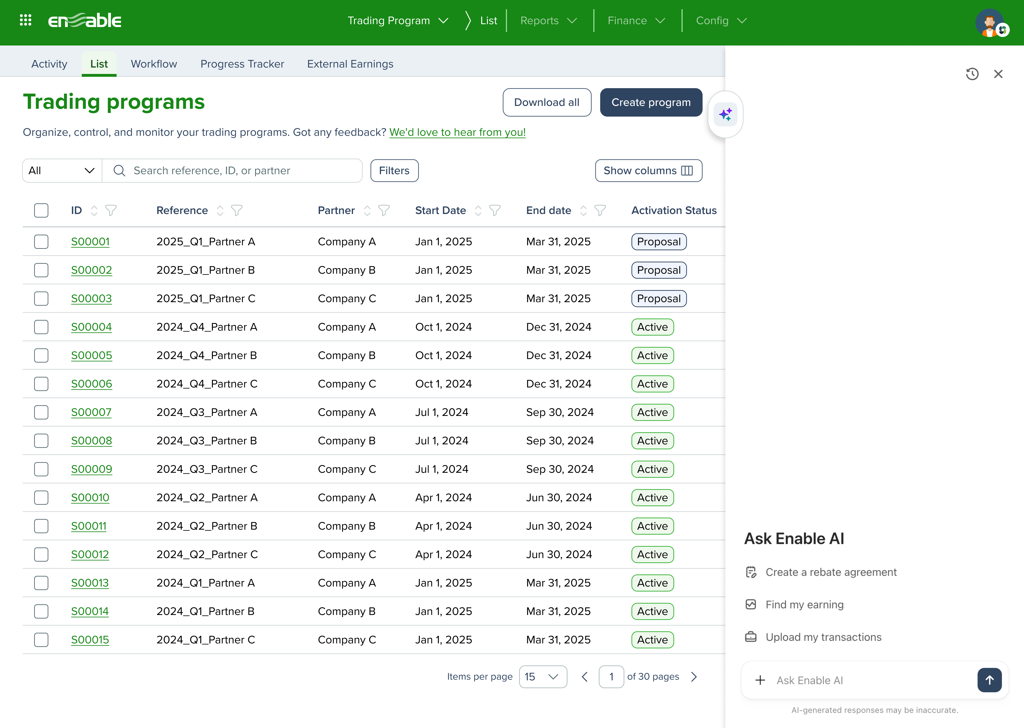The image size is (1024, 728).
Task: Tick the checkbox for row S00004
Action: point(41,327)
